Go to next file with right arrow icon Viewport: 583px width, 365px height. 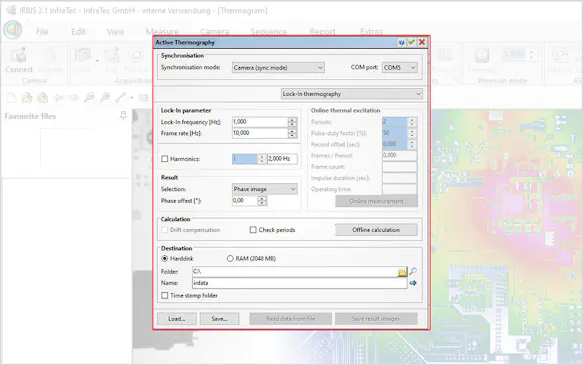point(74,98)
